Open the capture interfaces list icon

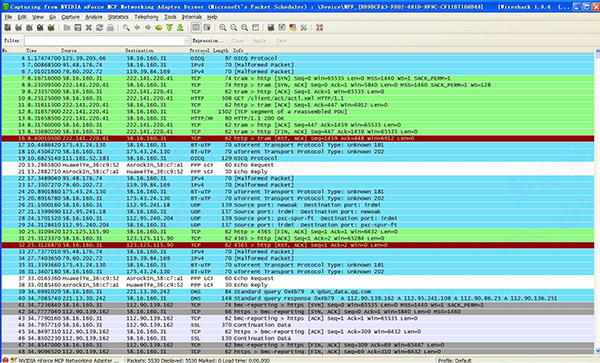click(7, 28)
